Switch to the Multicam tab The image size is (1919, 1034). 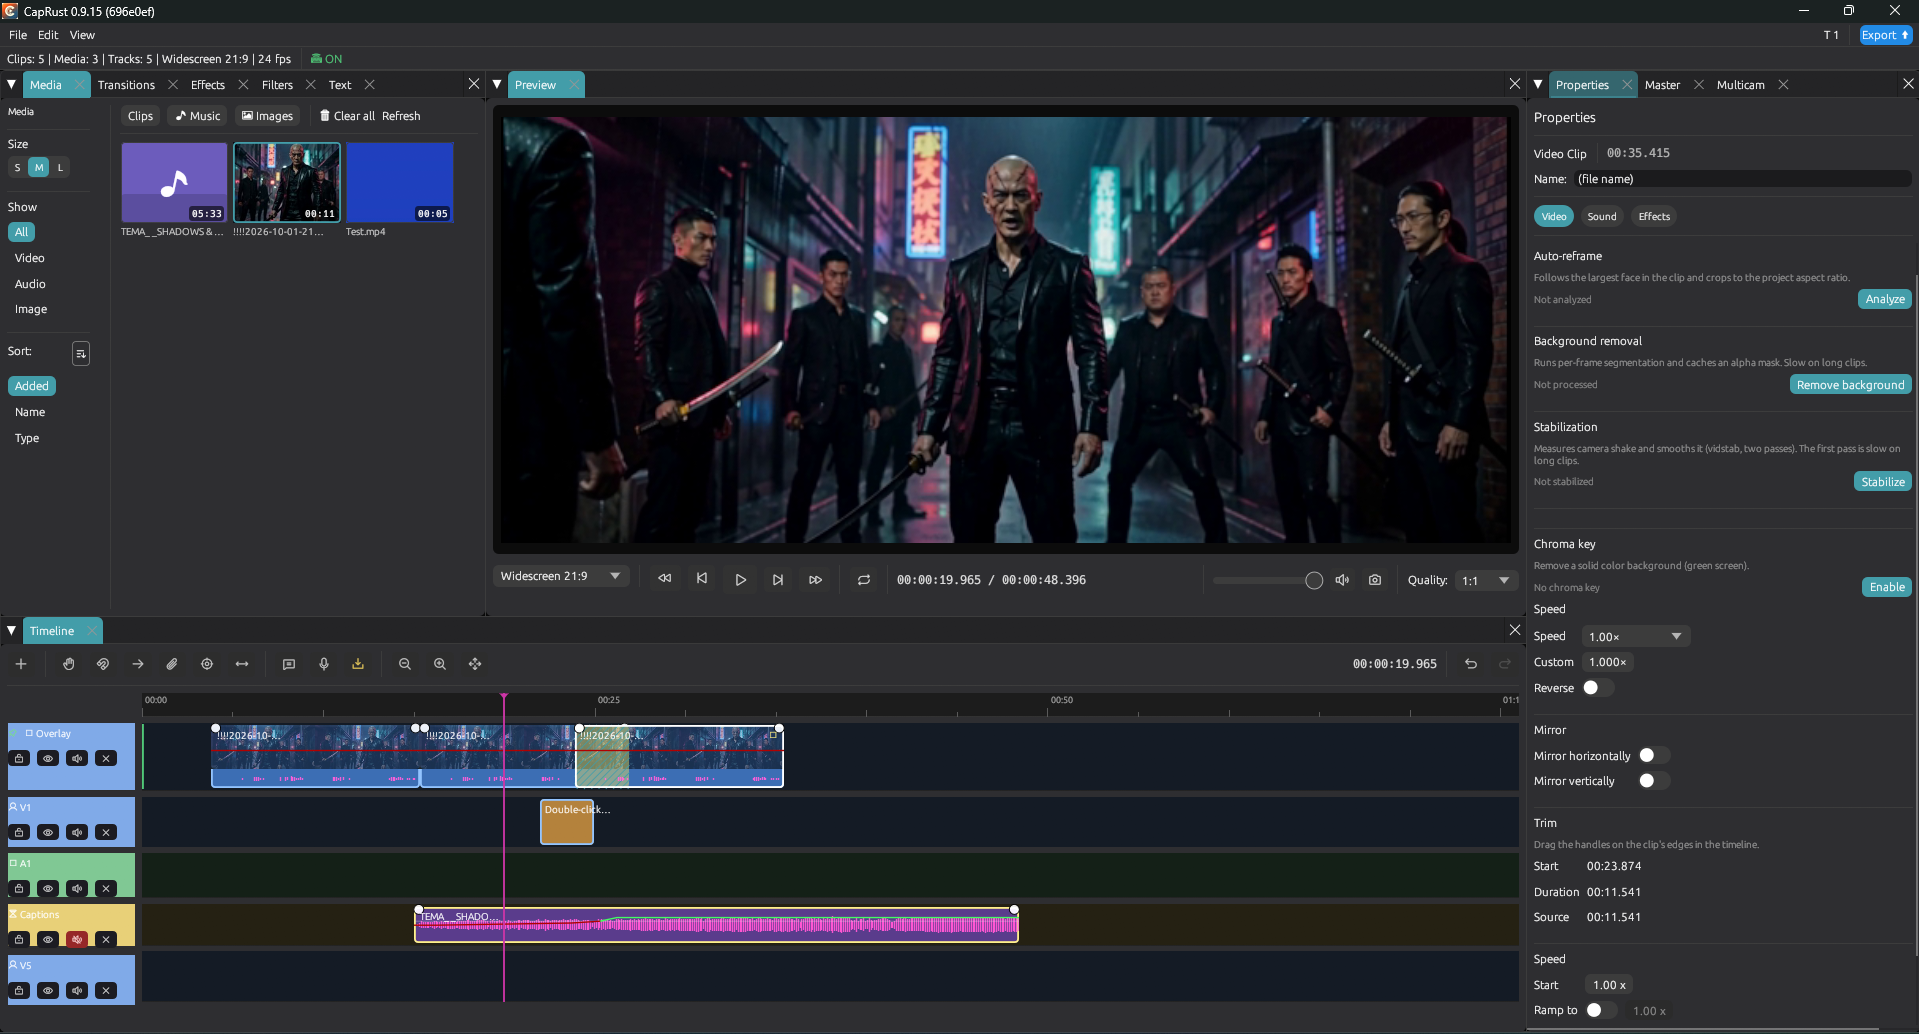[1740, 85]
